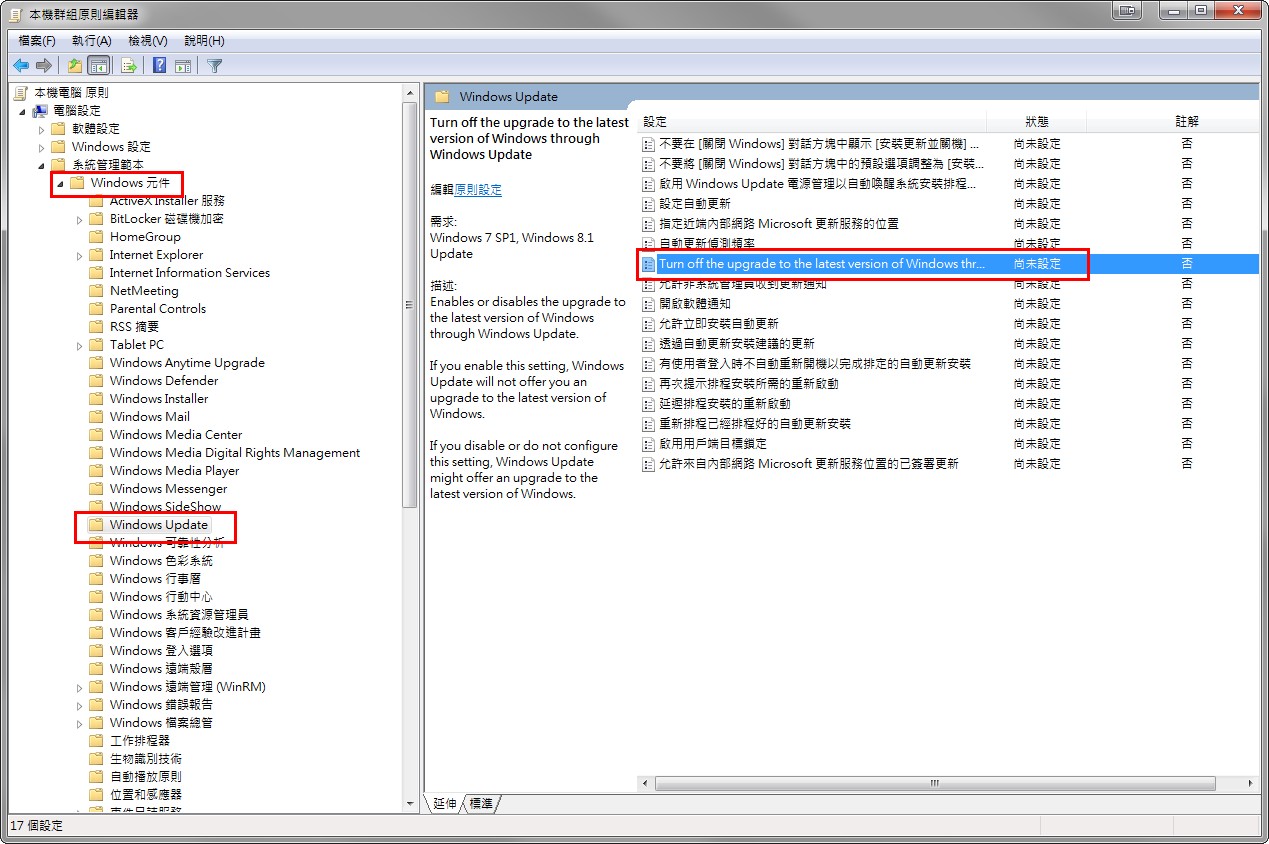Click the Windows Defender folder icon
This screenshot has height=844, width=1269.
tap(96, 381)
